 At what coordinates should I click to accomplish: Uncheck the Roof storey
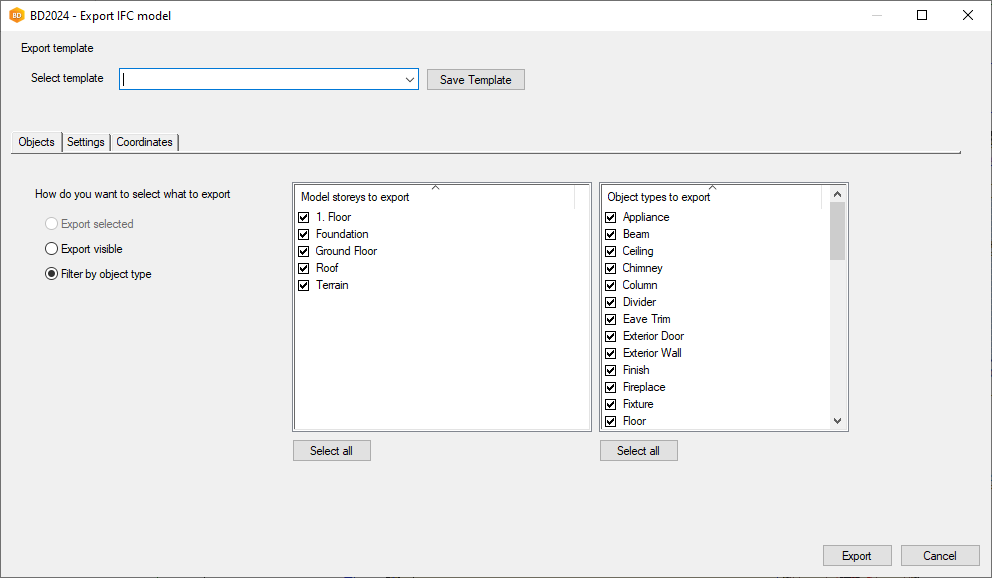303,268
